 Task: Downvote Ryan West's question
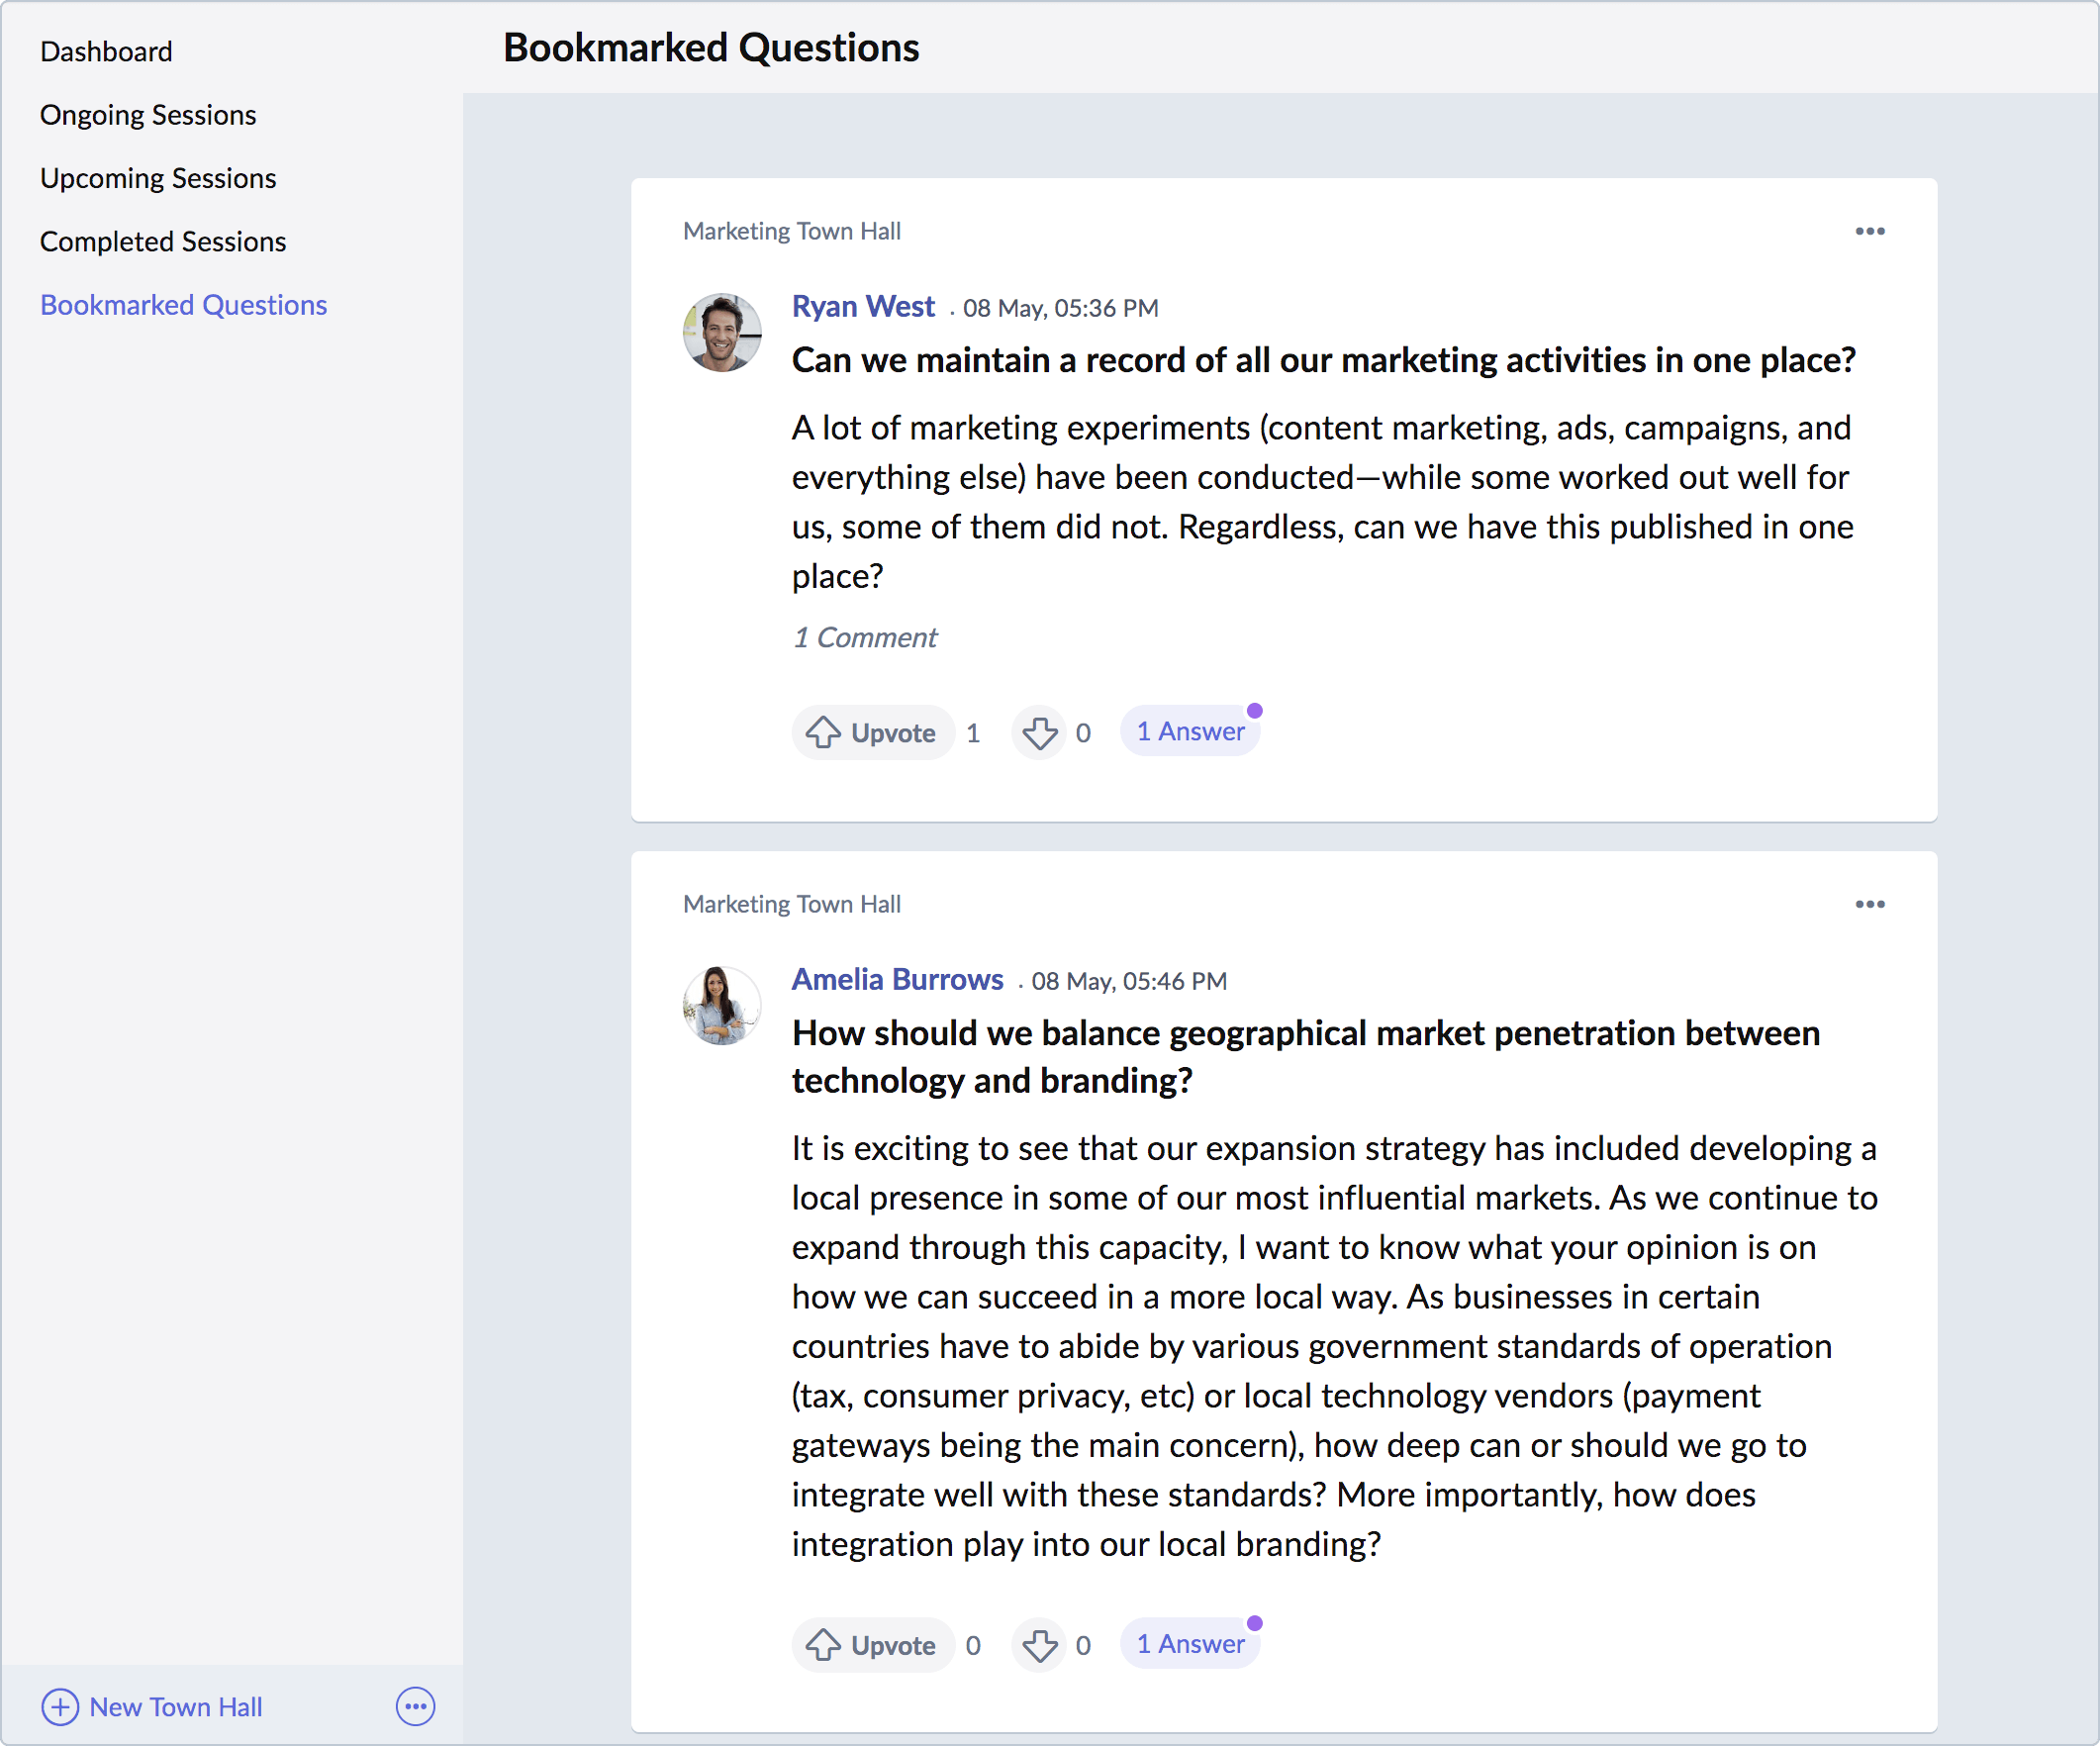point(1039,733)
